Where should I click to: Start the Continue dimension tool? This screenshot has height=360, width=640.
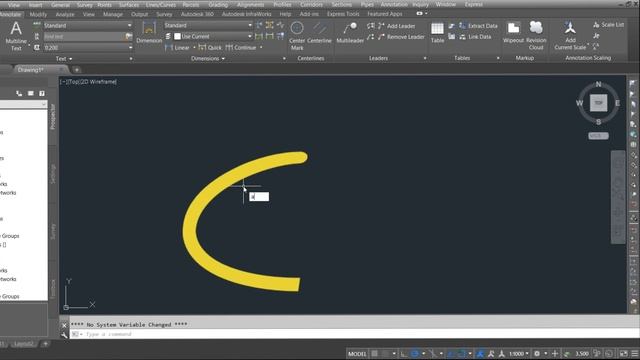click(x=240, y=48)
